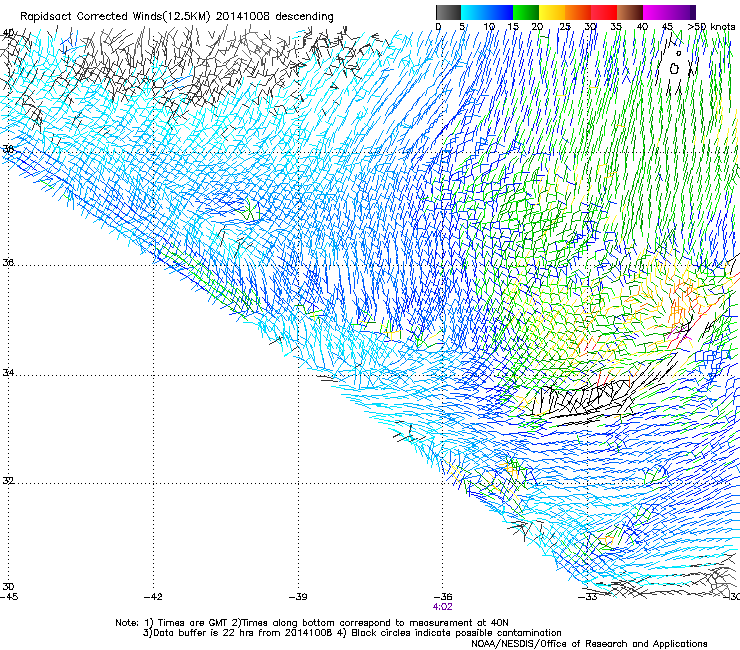Screen dimensions: 740x650
Task: Click the '>50 knots' legend label
Action: coord(711,26)
